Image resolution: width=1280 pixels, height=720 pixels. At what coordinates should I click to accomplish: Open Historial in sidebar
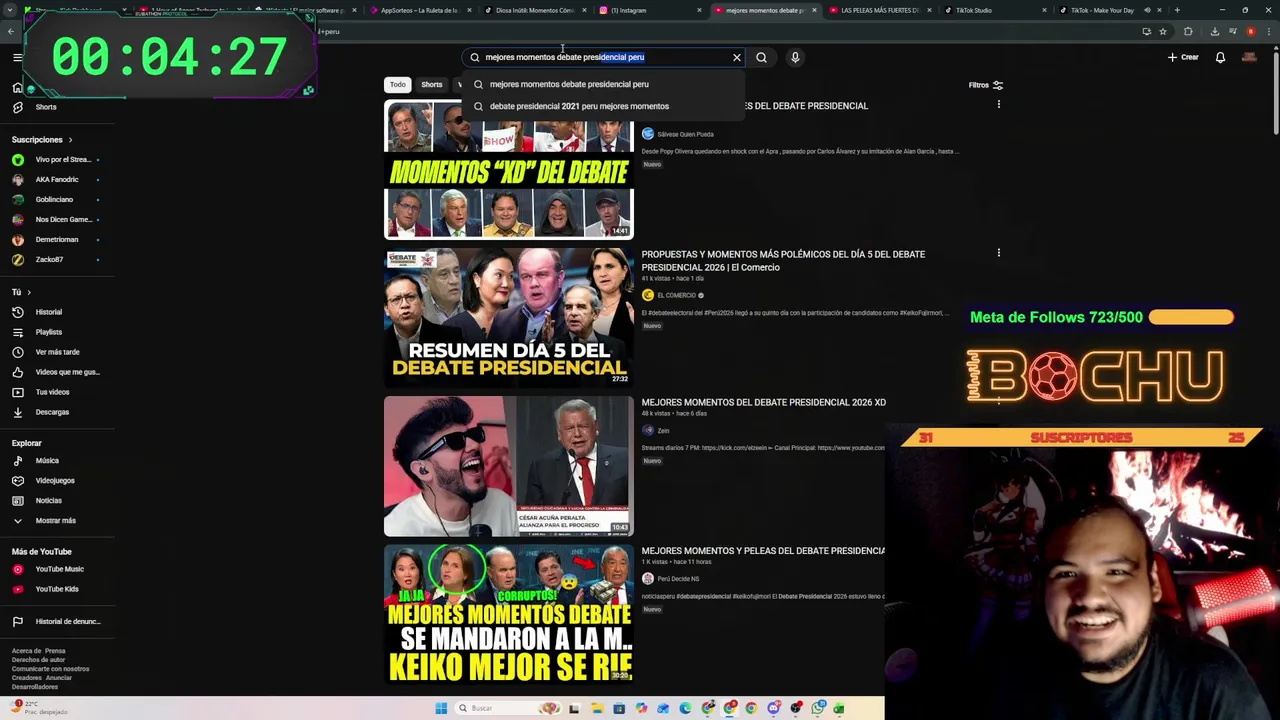coord(48,312)
